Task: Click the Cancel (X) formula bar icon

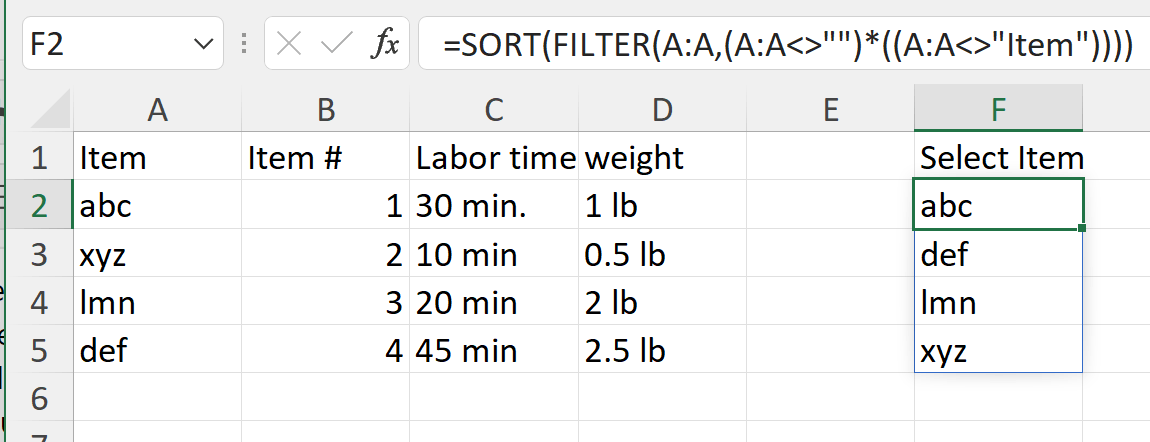Action: pyautogui.click(x=289, y=45)
